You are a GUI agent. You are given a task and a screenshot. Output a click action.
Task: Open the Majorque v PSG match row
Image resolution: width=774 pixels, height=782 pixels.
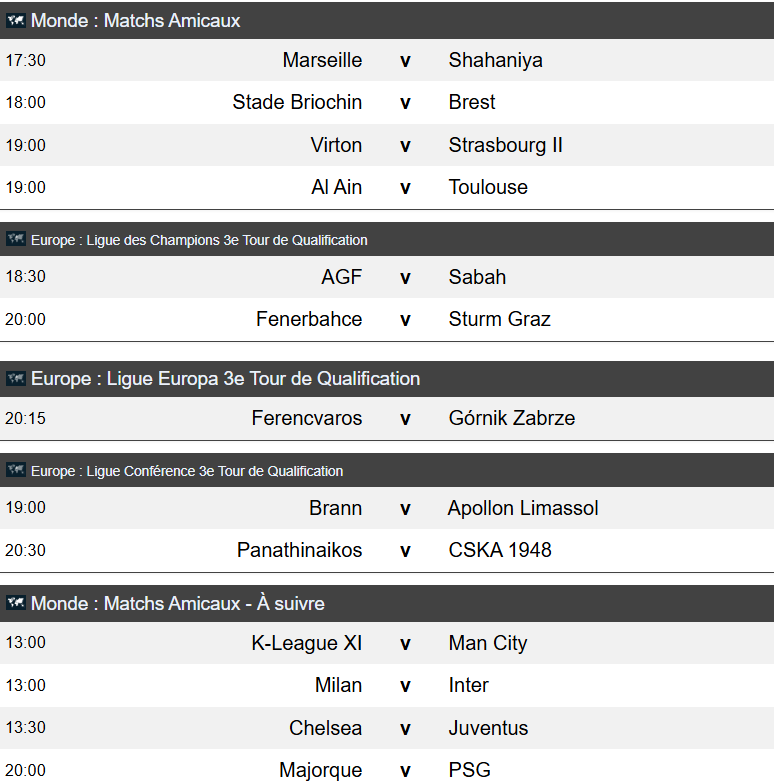pos(387,767)
